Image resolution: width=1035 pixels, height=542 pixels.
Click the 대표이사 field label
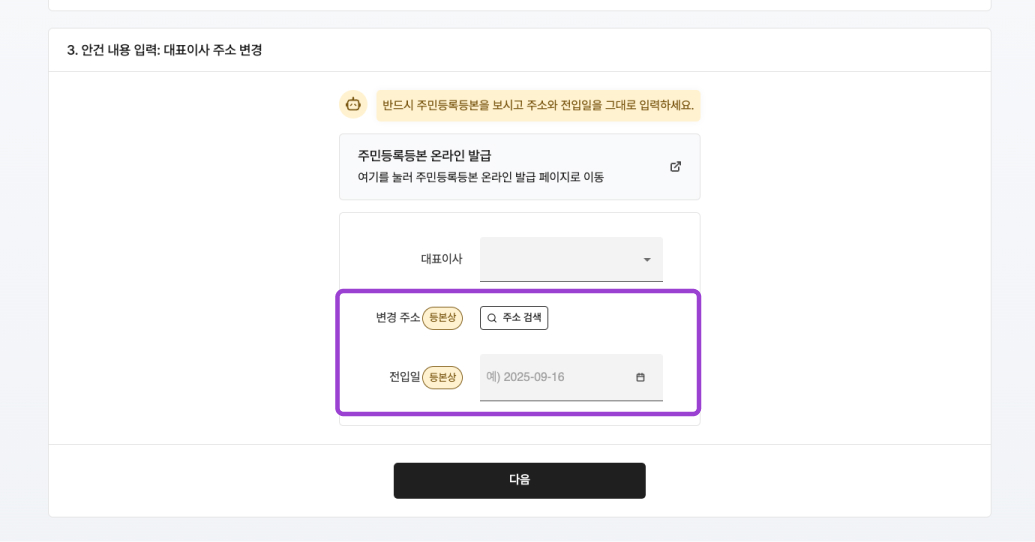point(442,259)
